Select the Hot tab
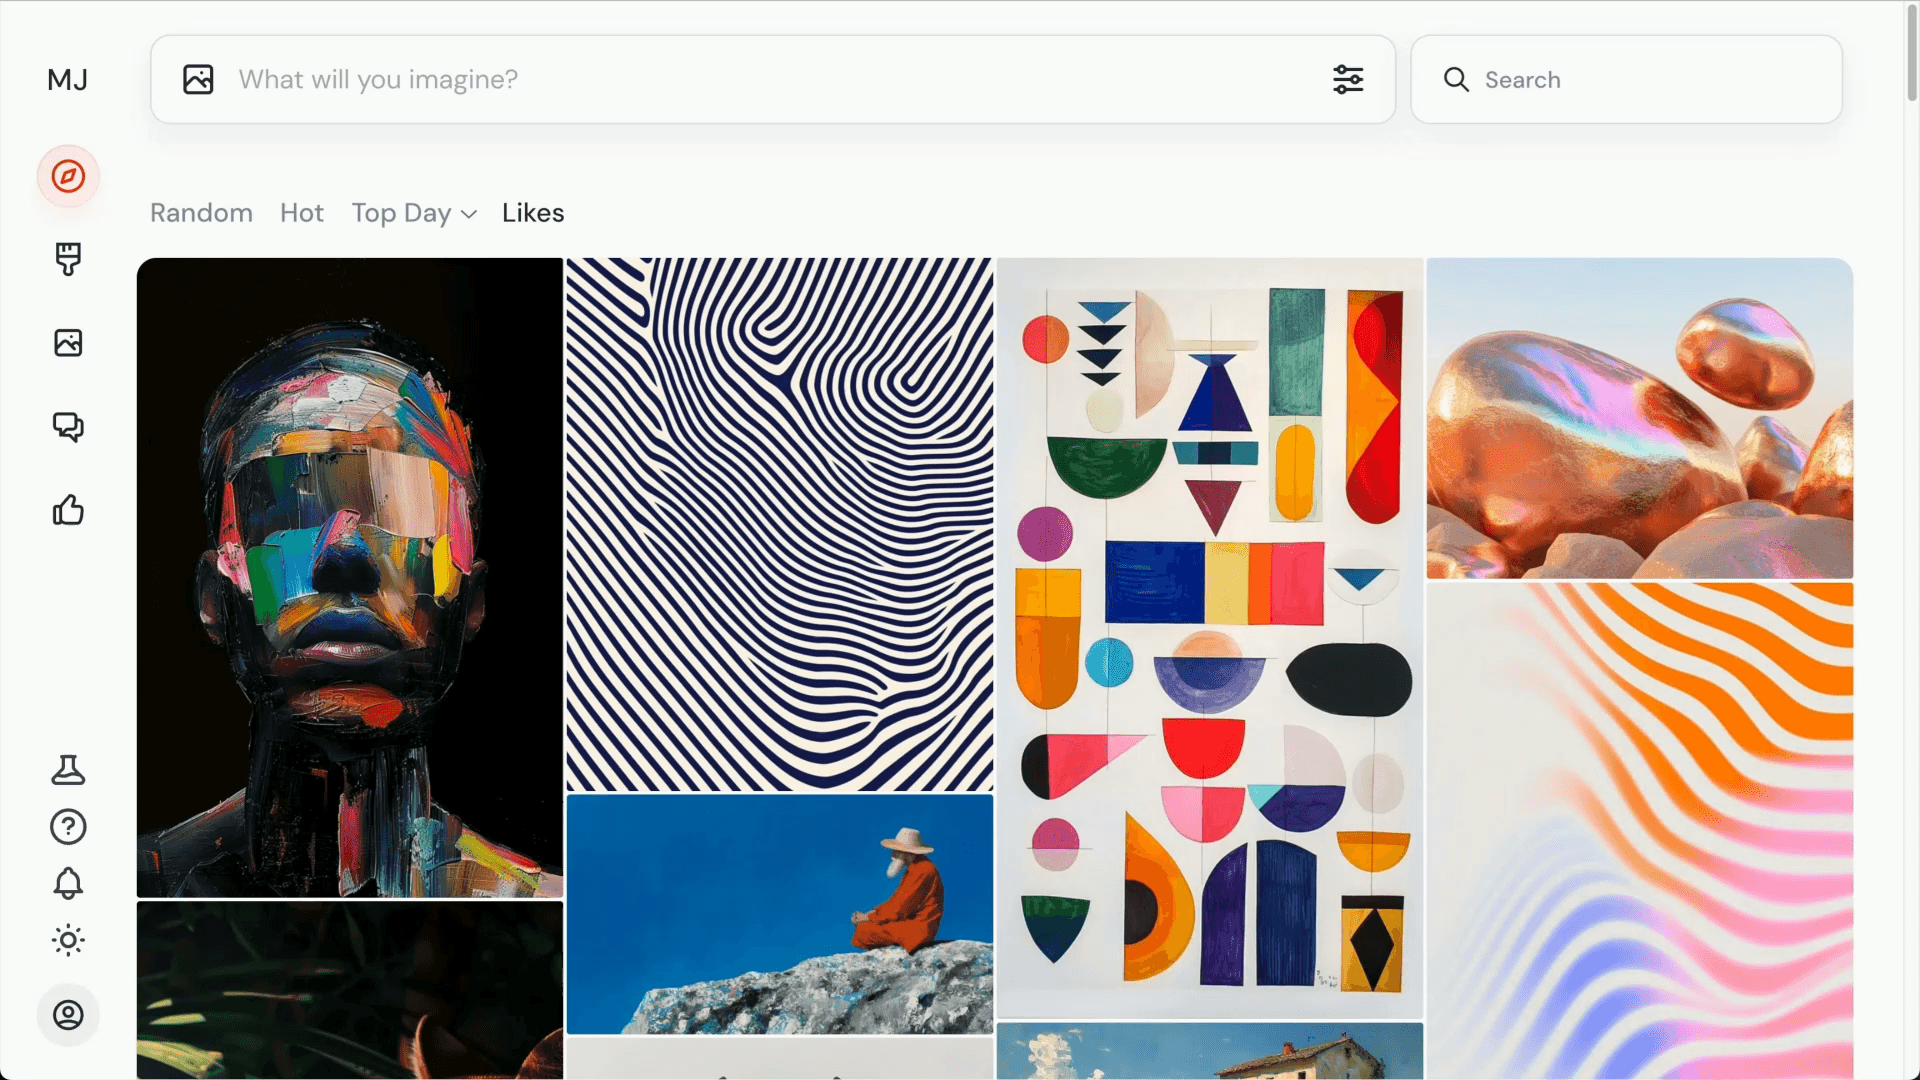 pyautogui.click(x=301, y=211)
